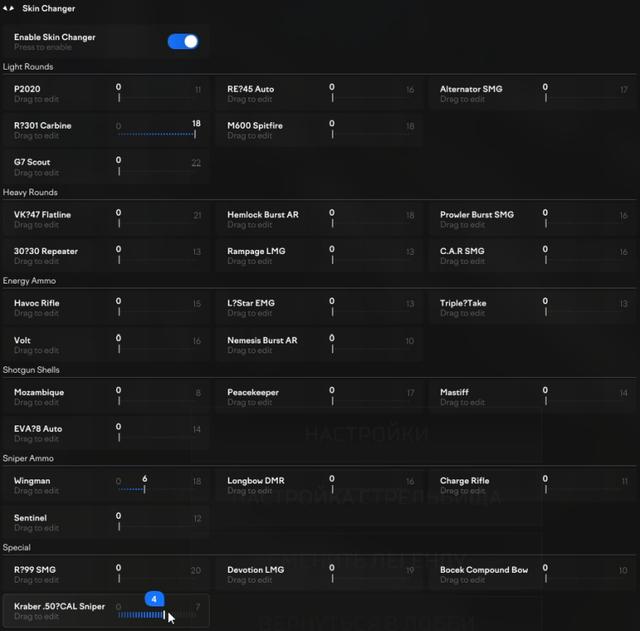Screen dimensions: 640x631
Task: Click the G7 Scout skin slider
Action: pyautogui.click(x=158, y=171)
